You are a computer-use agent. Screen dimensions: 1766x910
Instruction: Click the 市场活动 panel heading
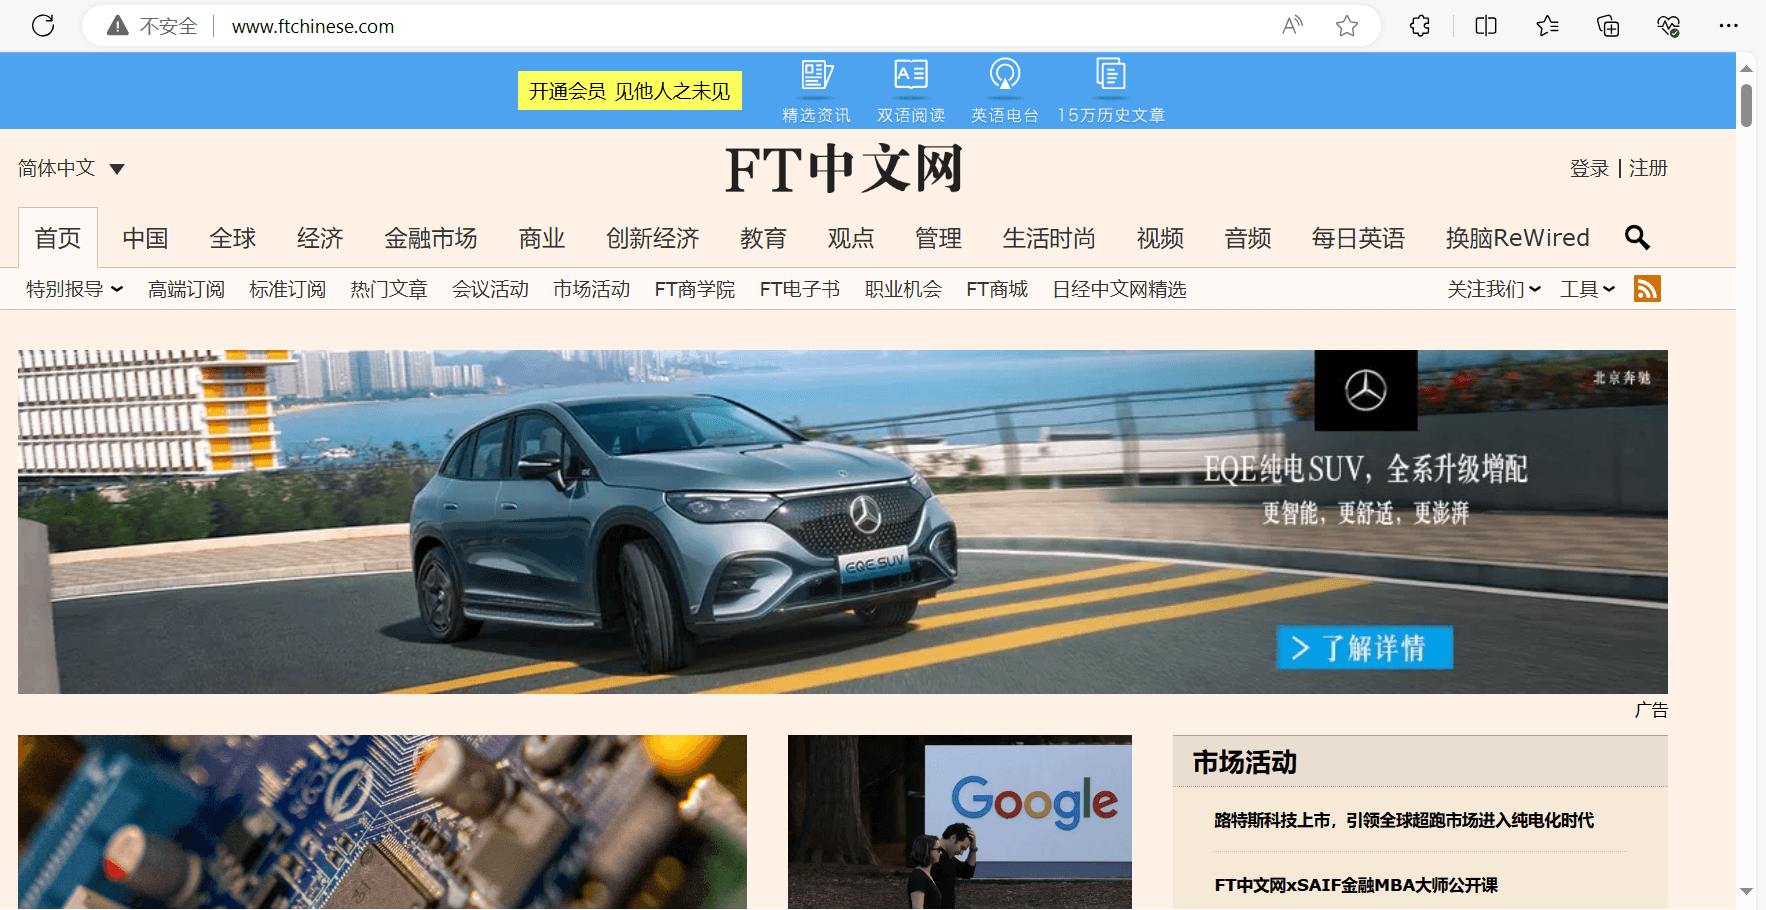point(1244,763)
